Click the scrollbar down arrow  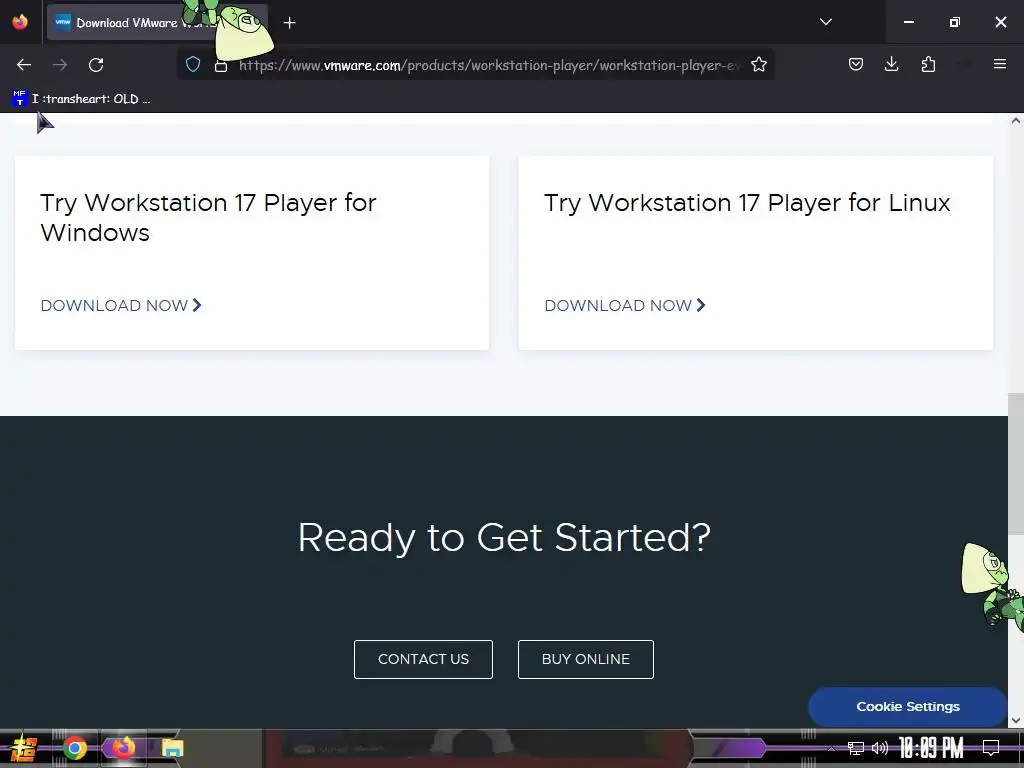point(1016,721)
